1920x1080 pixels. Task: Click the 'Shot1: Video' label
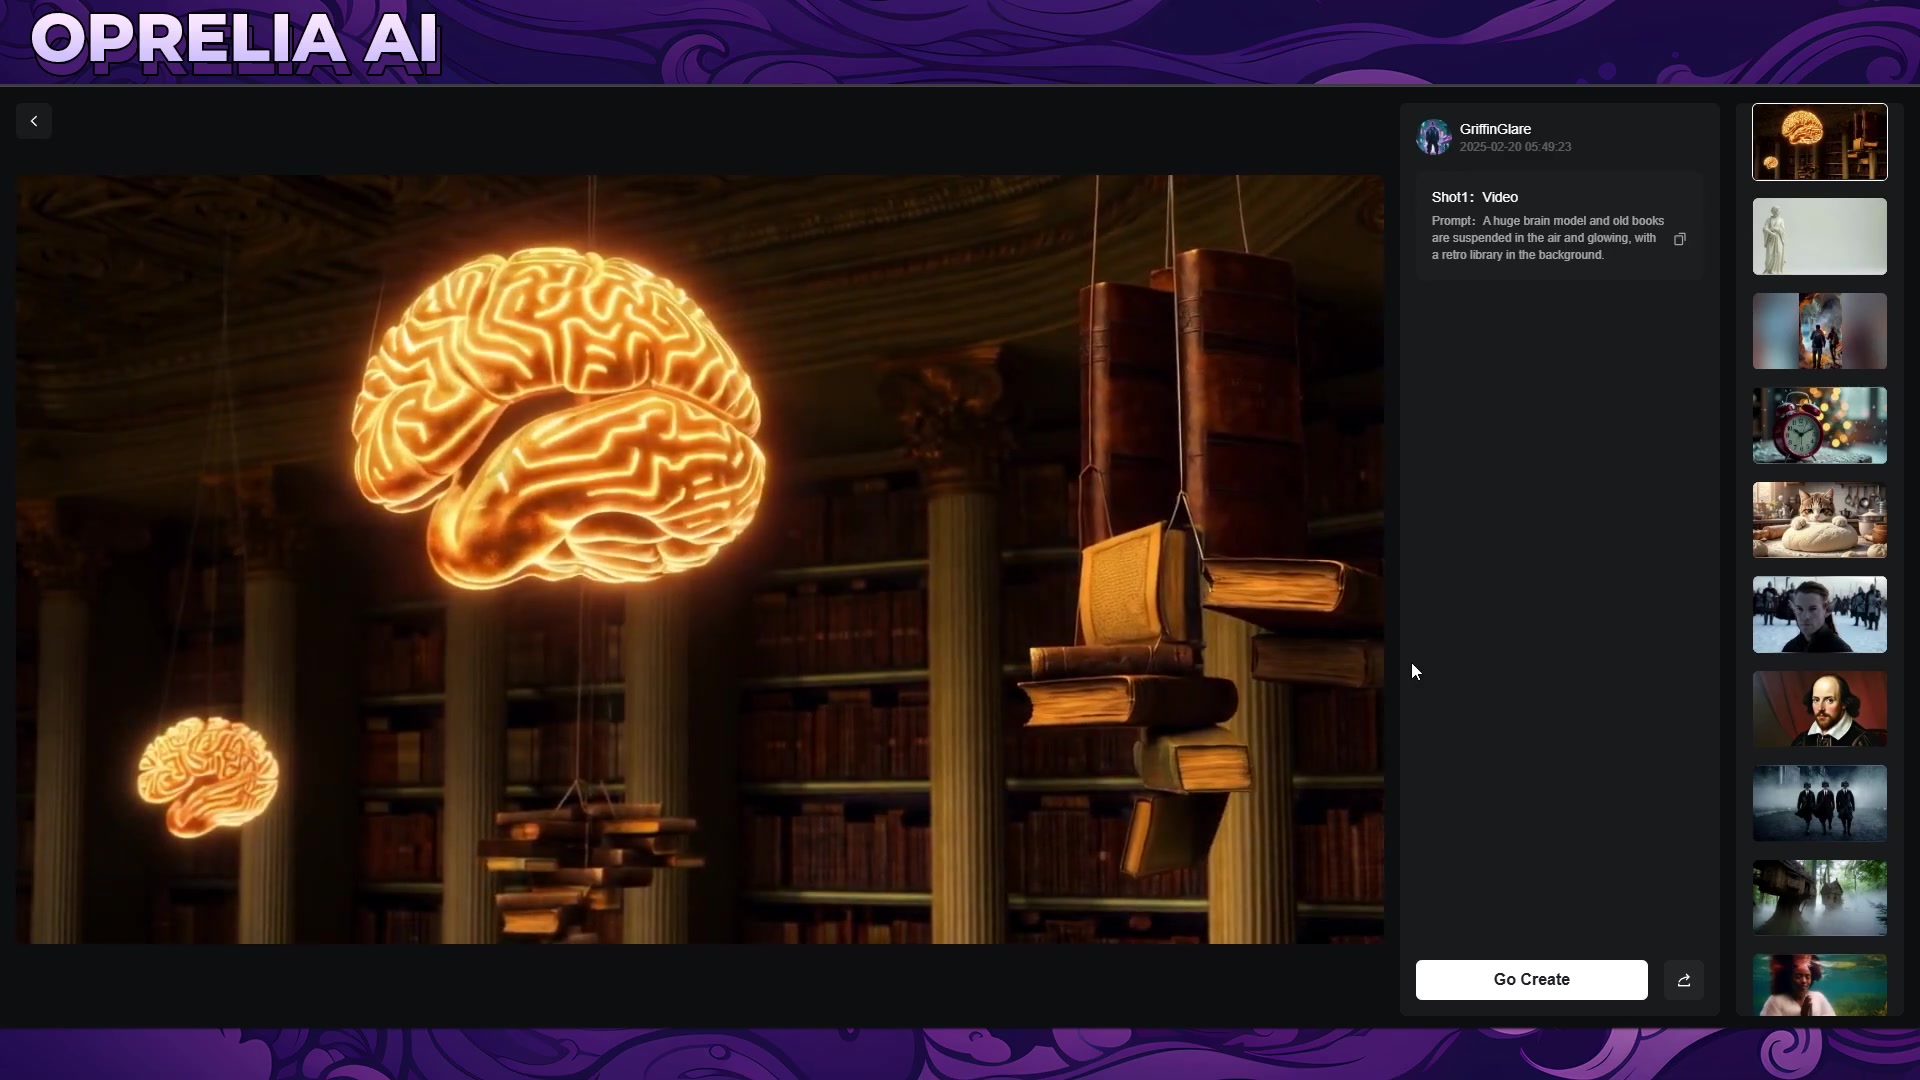point(1475,197)
